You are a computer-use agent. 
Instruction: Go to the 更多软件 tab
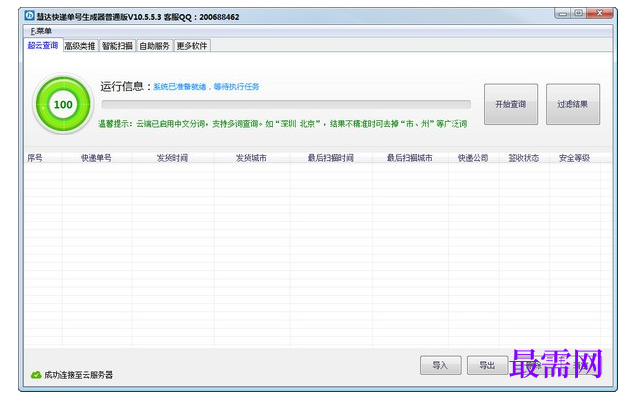pyautogui.click(x=192, y=46)
